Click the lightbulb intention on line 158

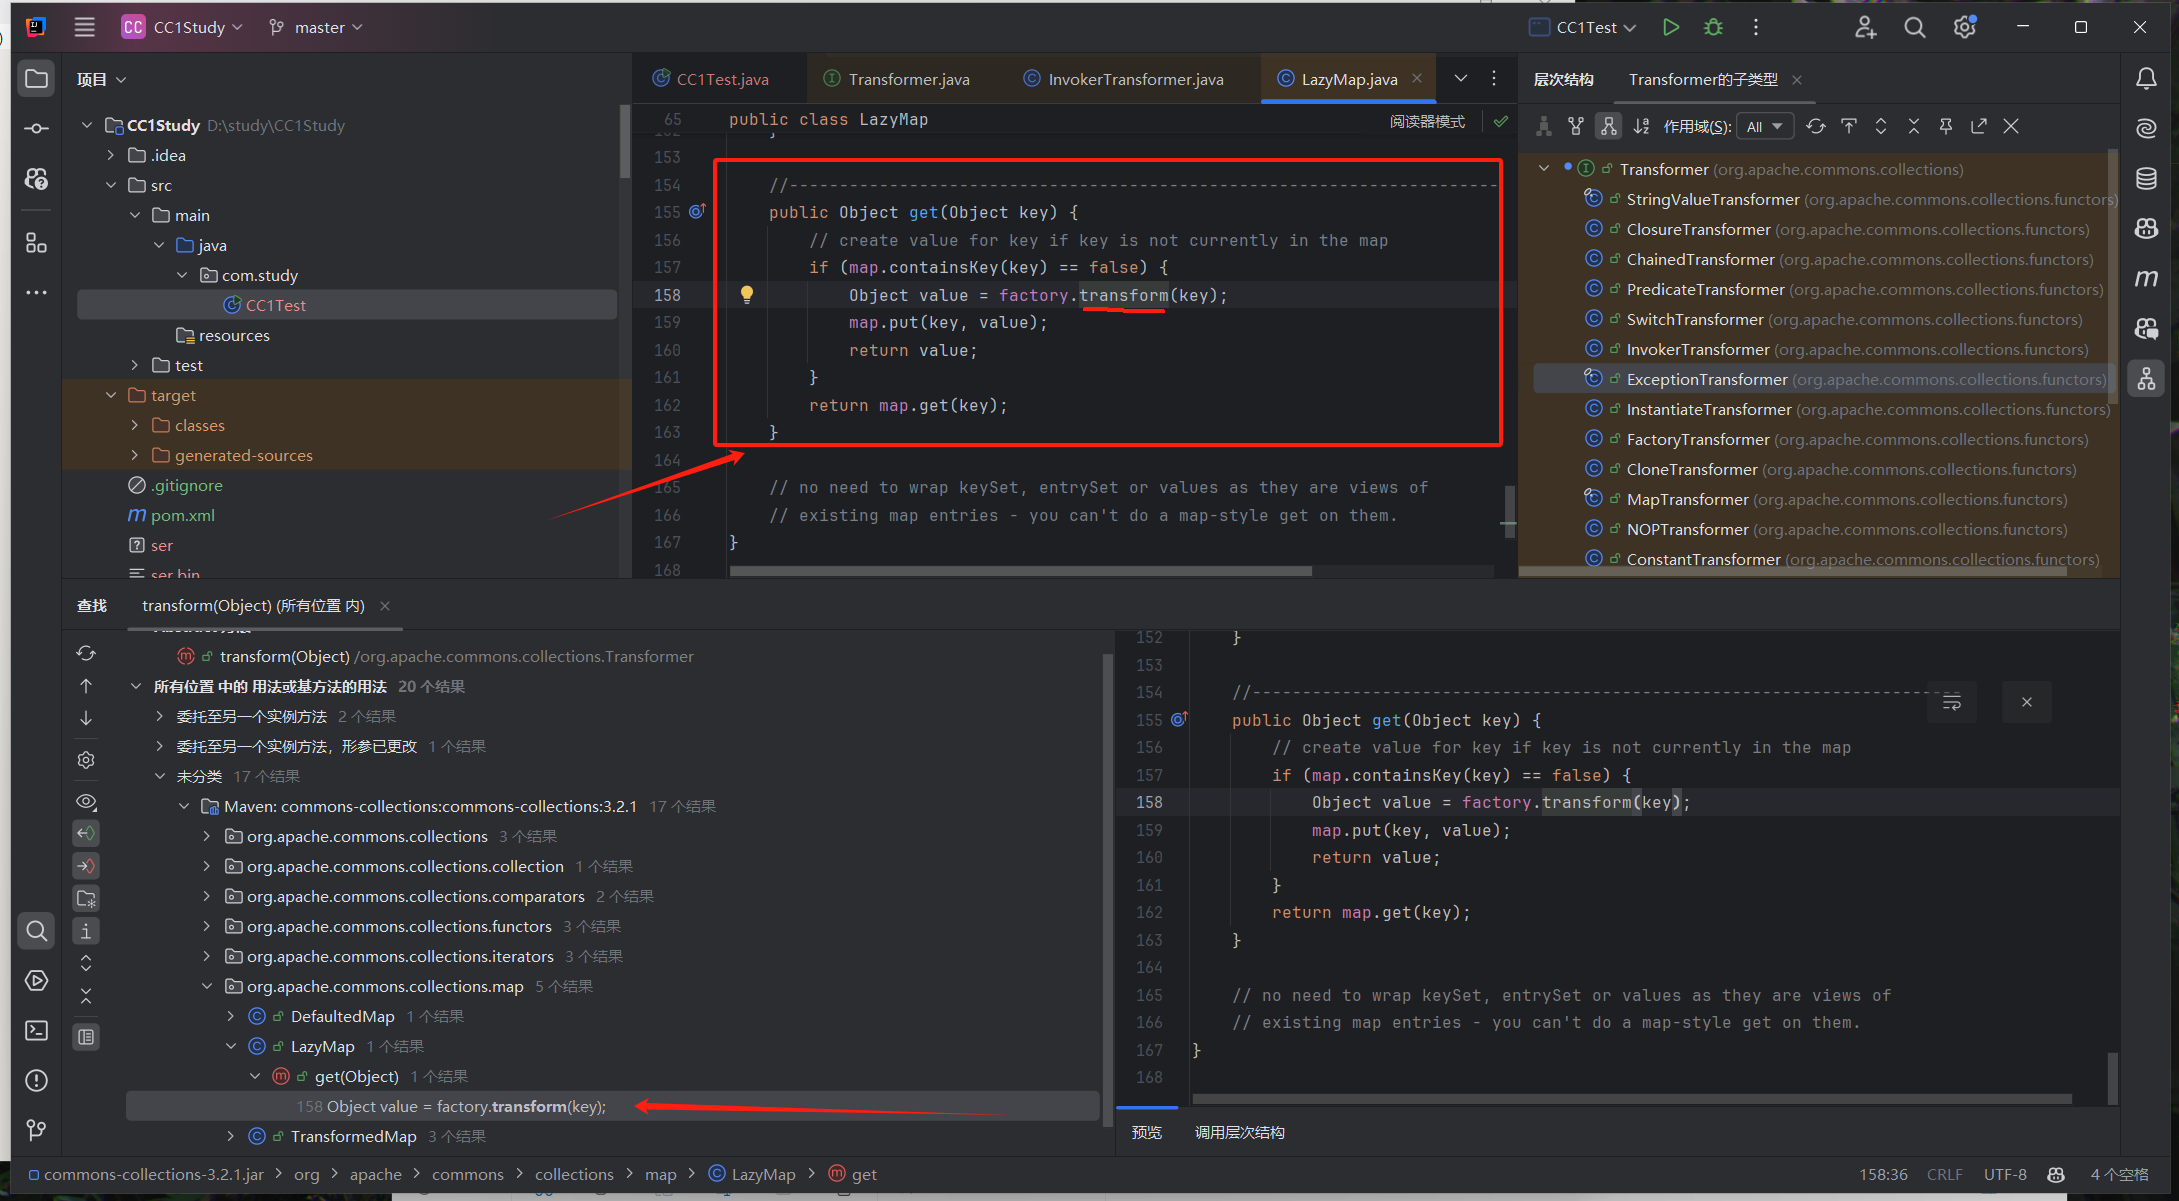point(746,294)
